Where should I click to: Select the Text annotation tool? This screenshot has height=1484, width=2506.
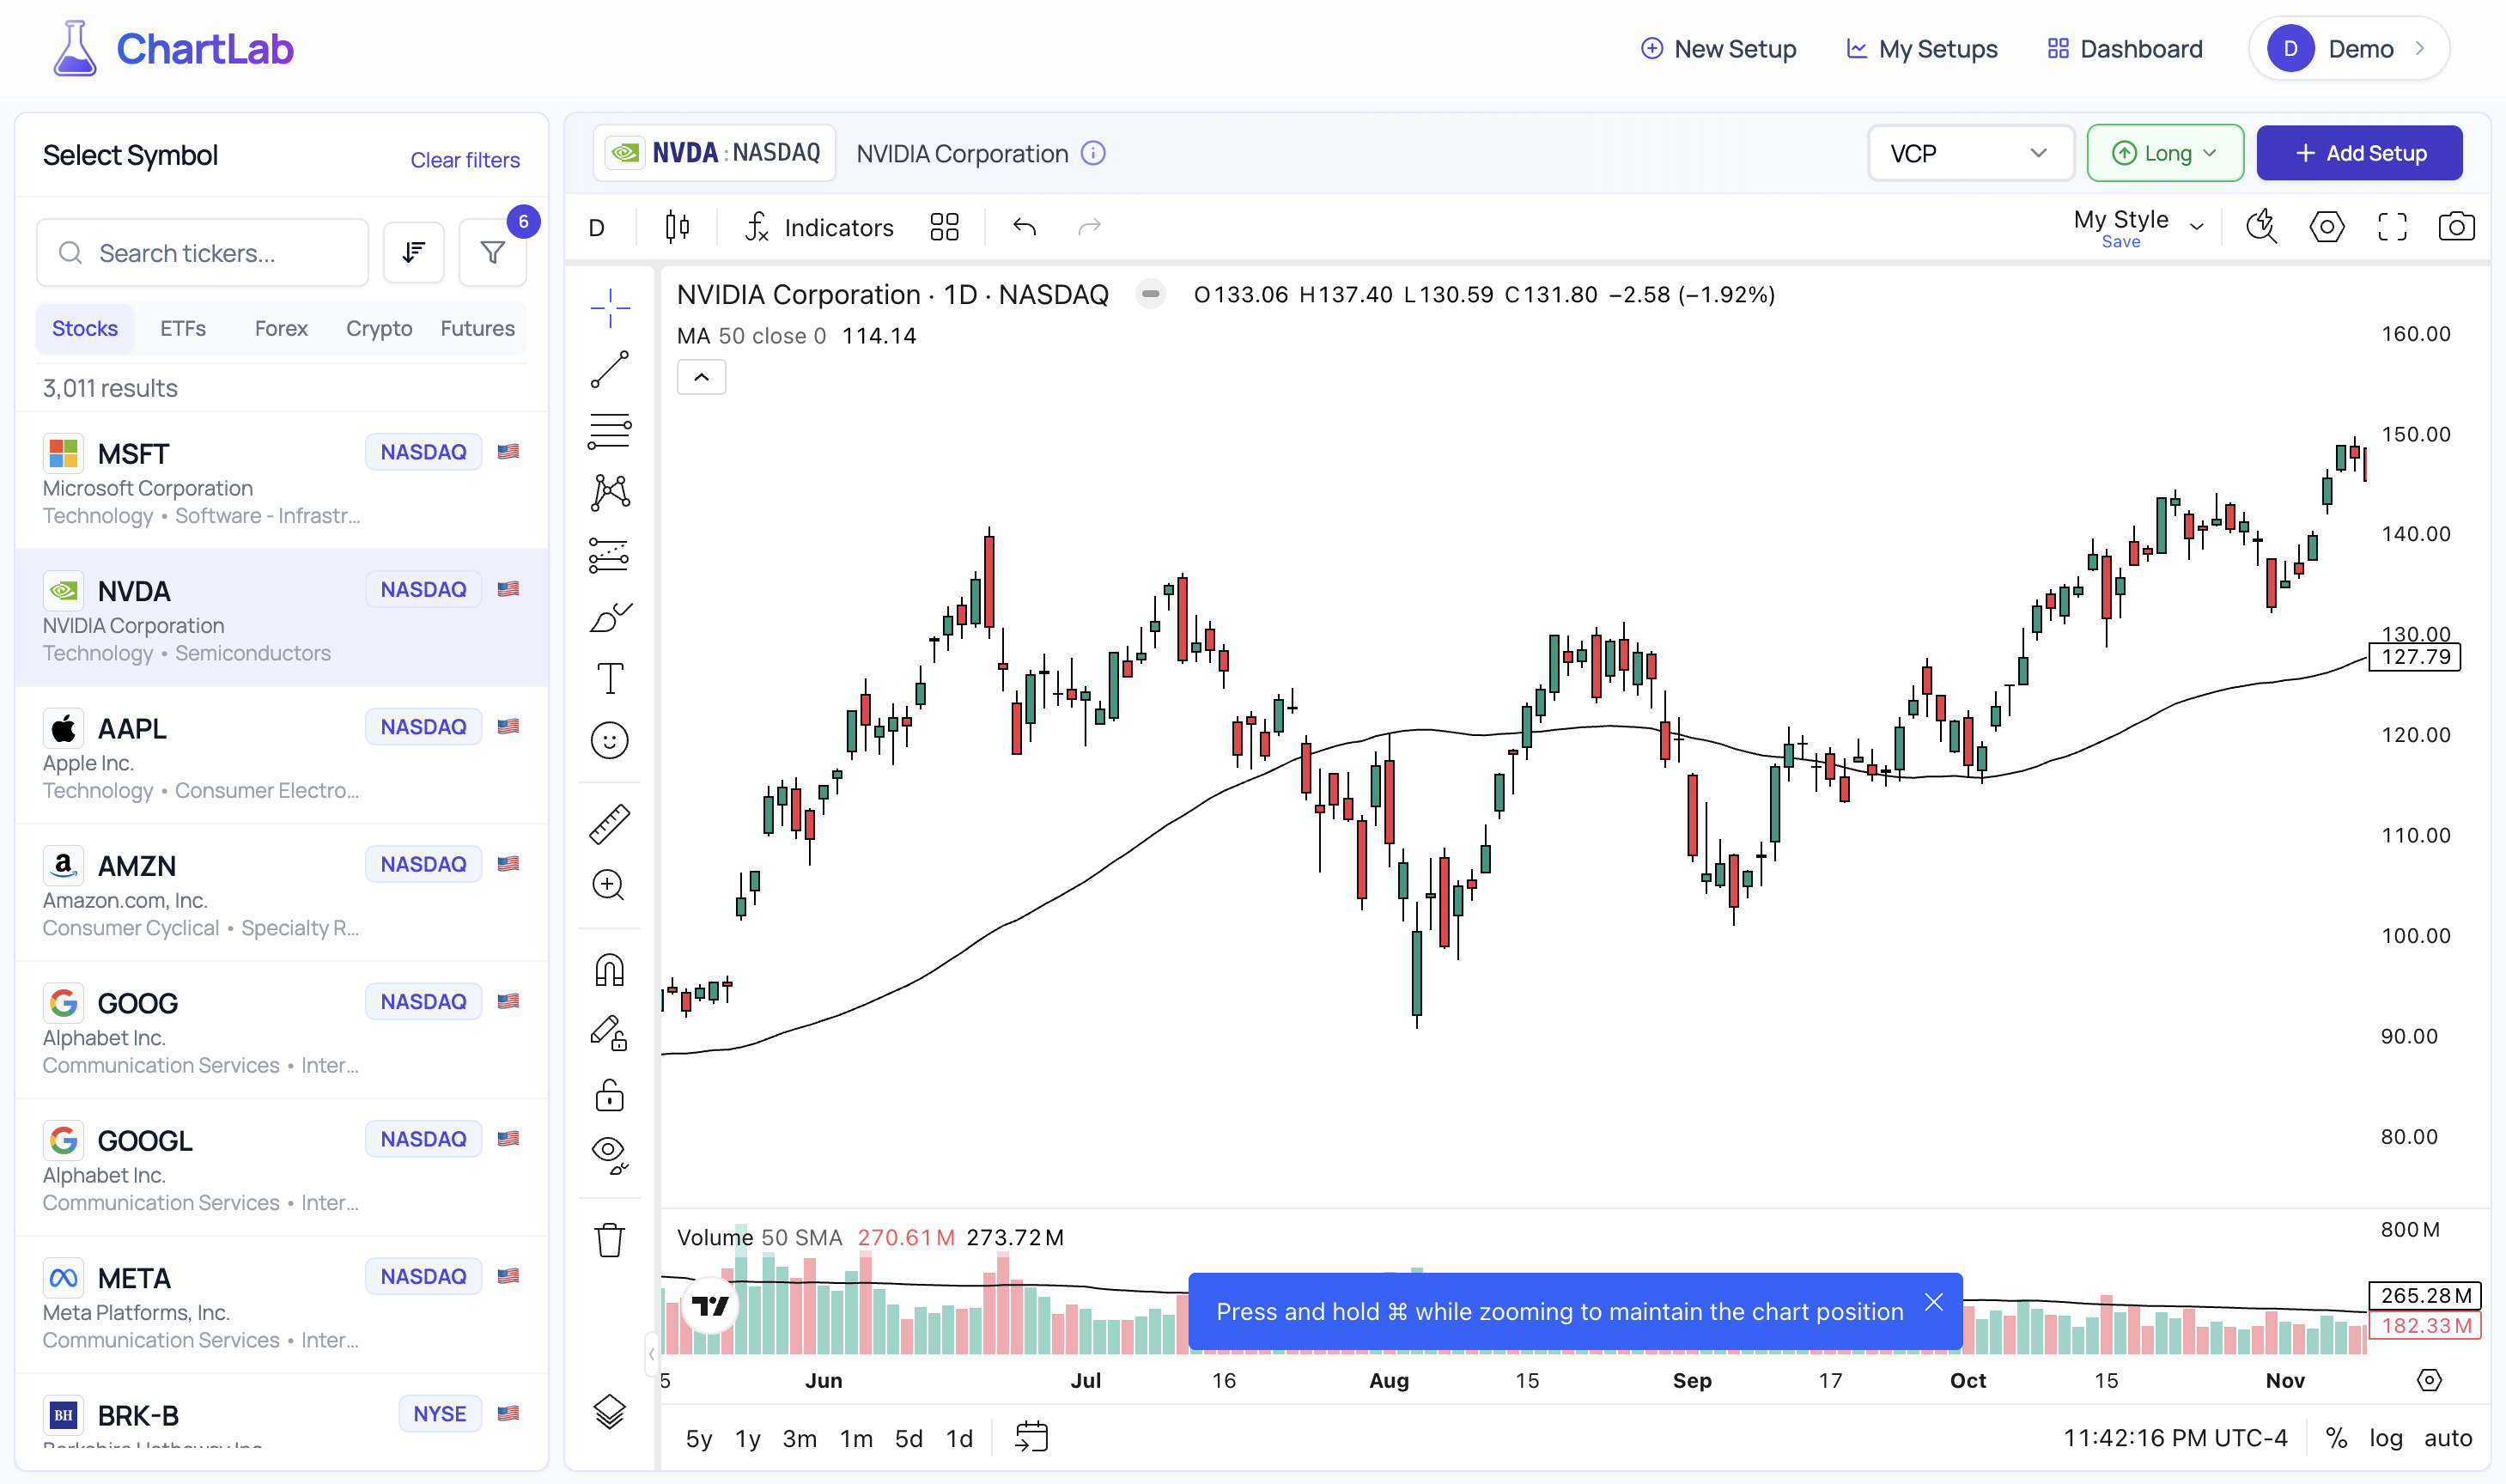[609, 678]
